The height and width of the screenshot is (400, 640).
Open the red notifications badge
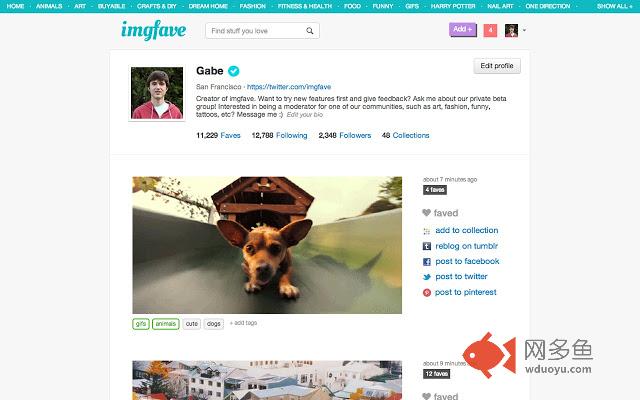point(490,30)
